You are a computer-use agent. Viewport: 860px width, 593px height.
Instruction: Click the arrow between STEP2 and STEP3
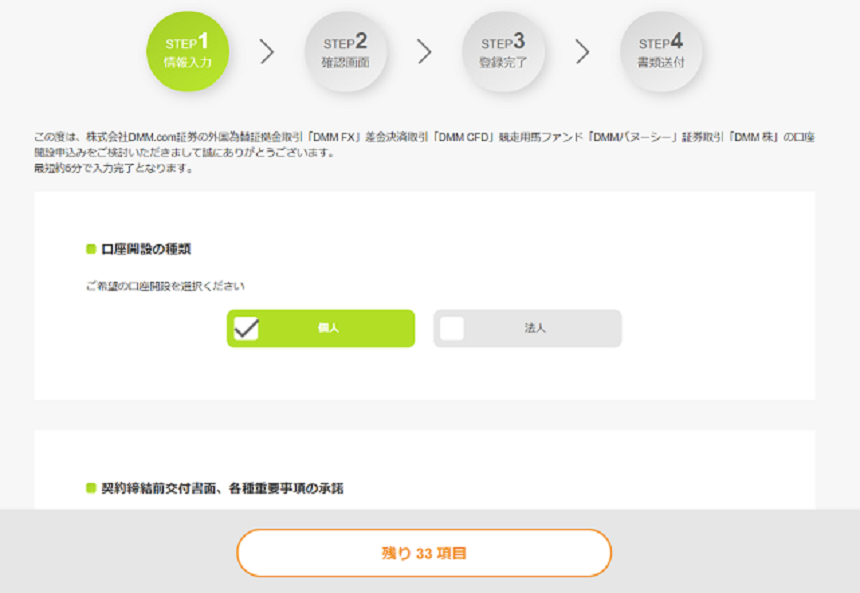click(x=424, y=52)
